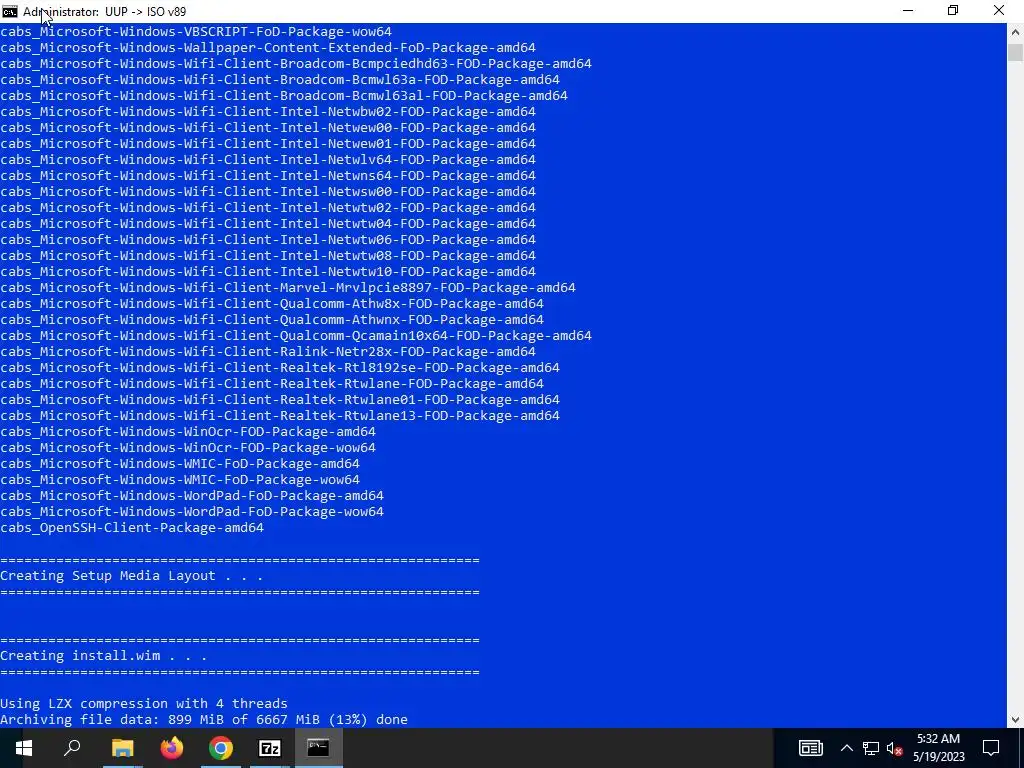Click the WMIC-FoD-Package-amd64 line
The width and height of the screenshot is (1024, 768).
[180, 464]
